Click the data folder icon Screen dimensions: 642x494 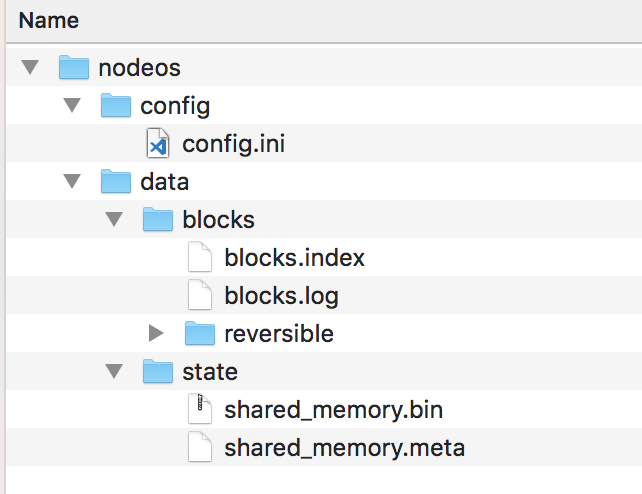117,182
